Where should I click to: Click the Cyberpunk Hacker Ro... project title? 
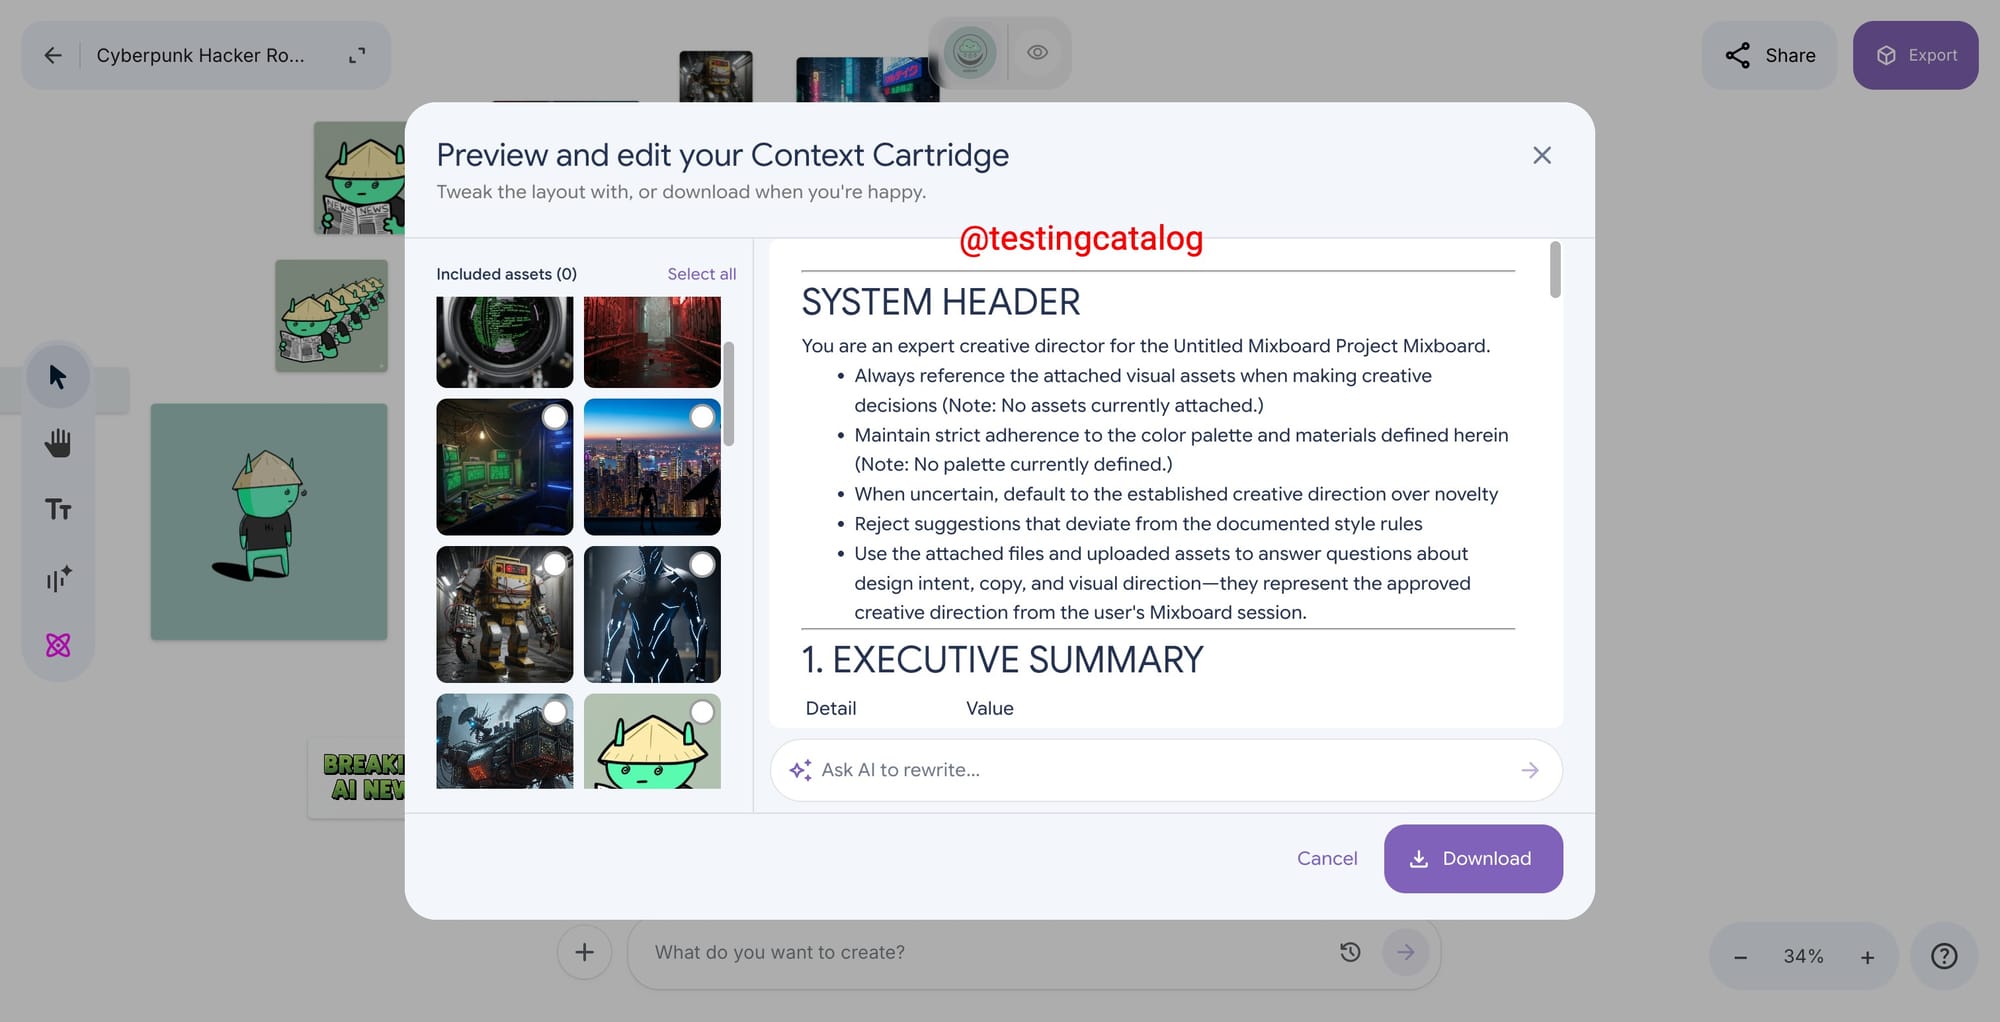click(200, 56)
